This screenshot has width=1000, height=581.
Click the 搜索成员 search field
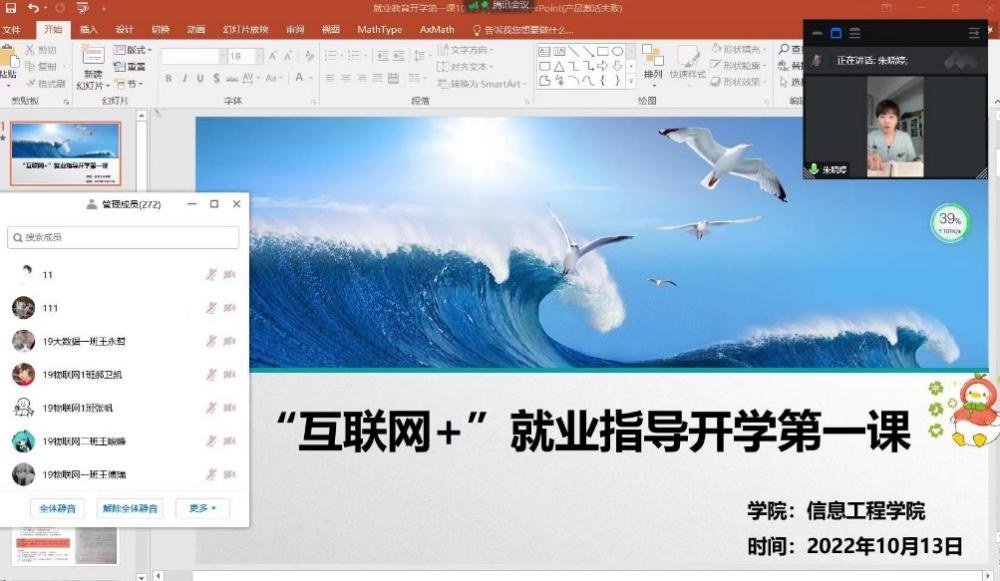point(124,237)
